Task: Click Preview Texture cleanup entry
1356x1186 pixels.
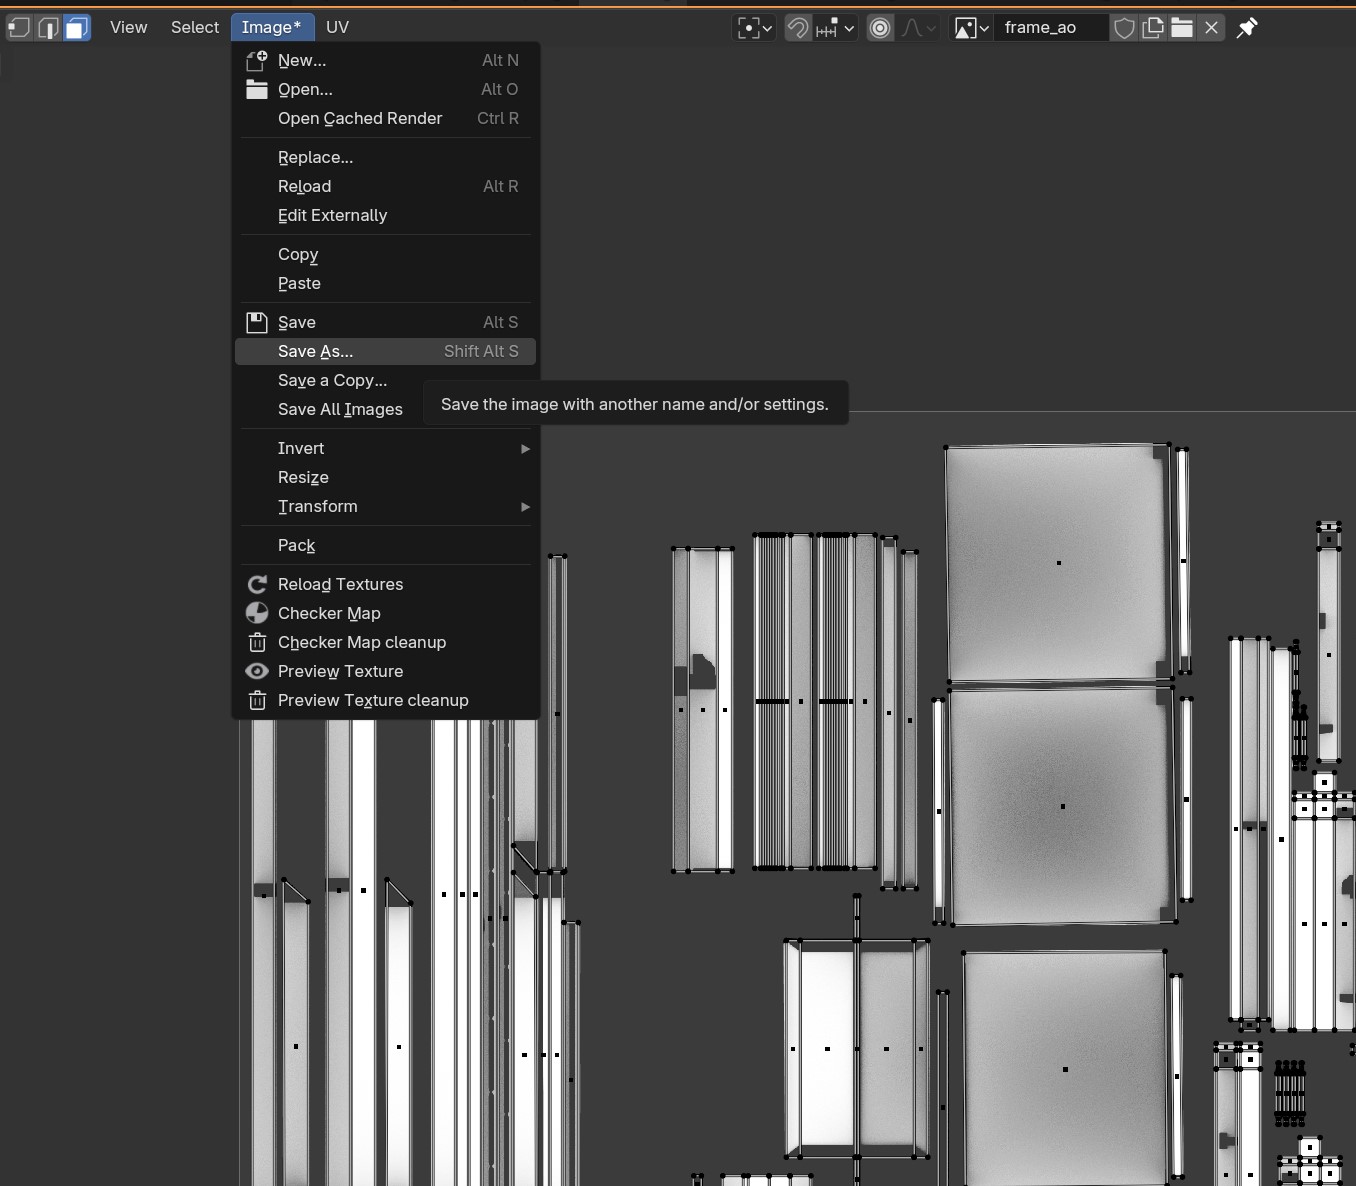Action: 385,700
